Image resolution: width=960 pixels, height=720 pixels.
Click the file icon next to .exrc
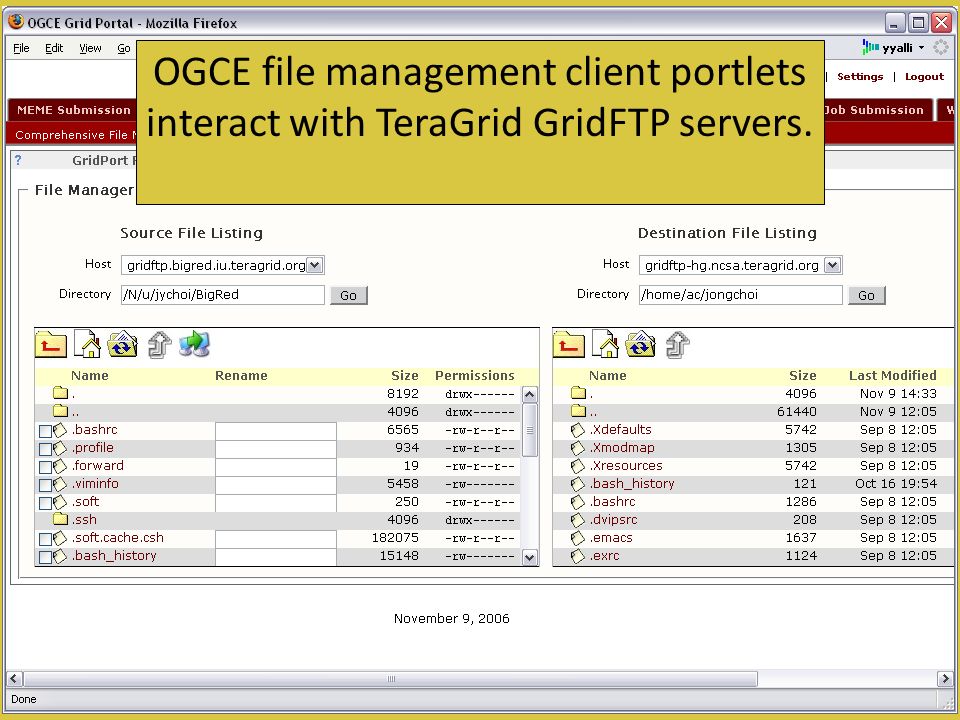(x=577, y=556)
